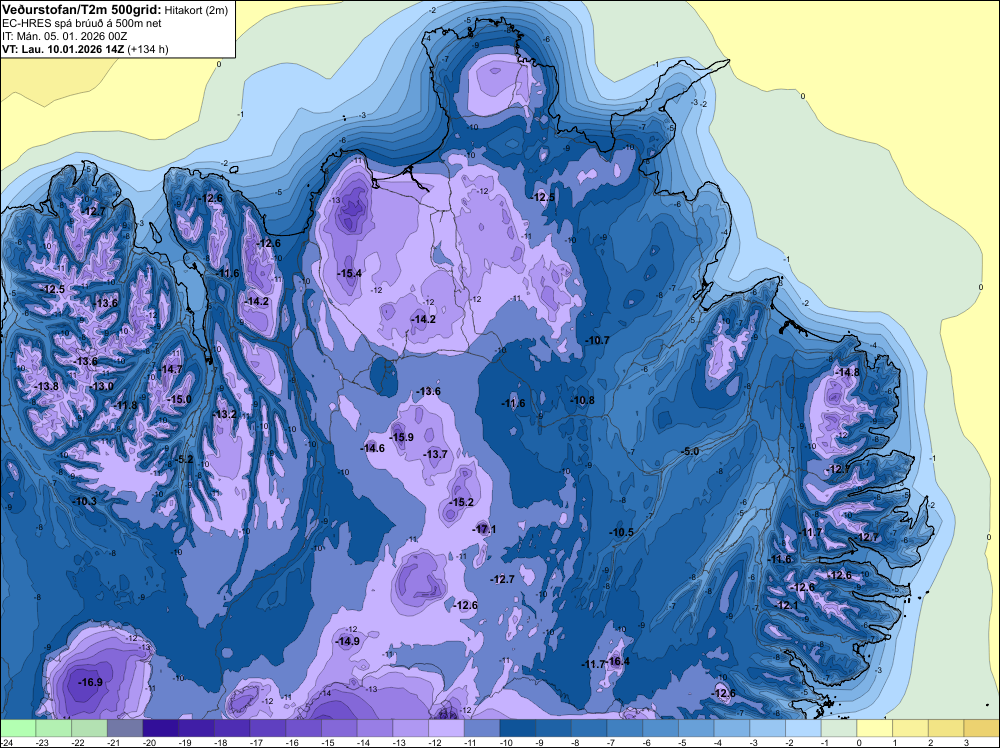
Task: Select the -10.3 temperature label
Action: point(85,501)
